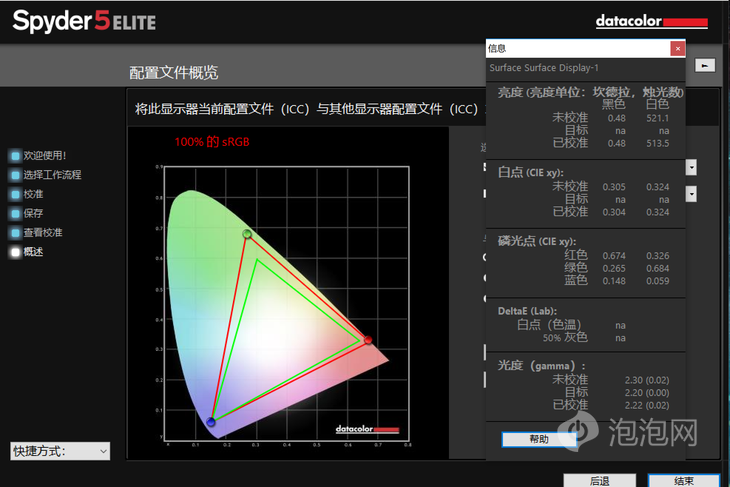Click the green primary y value 0.684
The image size is (730, 487).
[x=657, y=269]
